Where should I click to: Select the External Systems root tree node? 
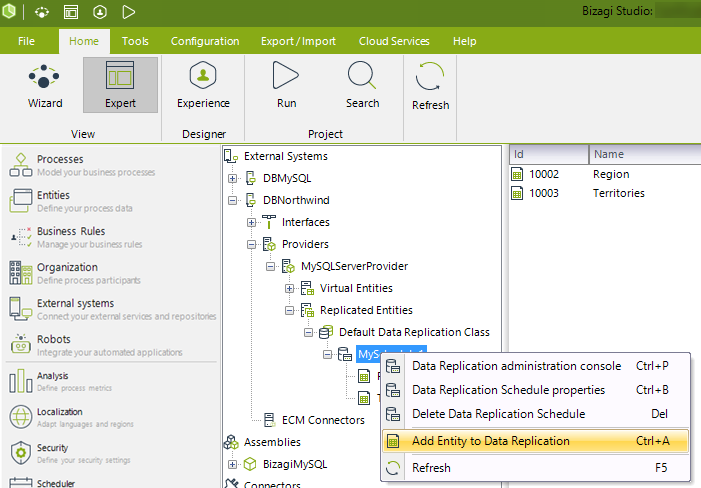pyautogui.click(x=286, y=156)
